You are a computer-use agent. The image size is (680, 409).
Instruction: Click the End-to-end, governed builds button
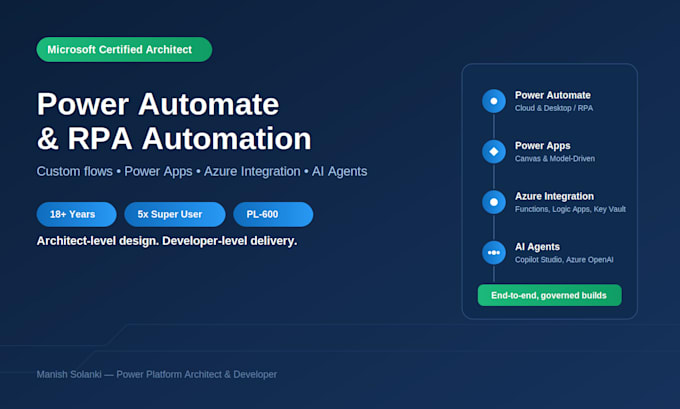(549, 295)
